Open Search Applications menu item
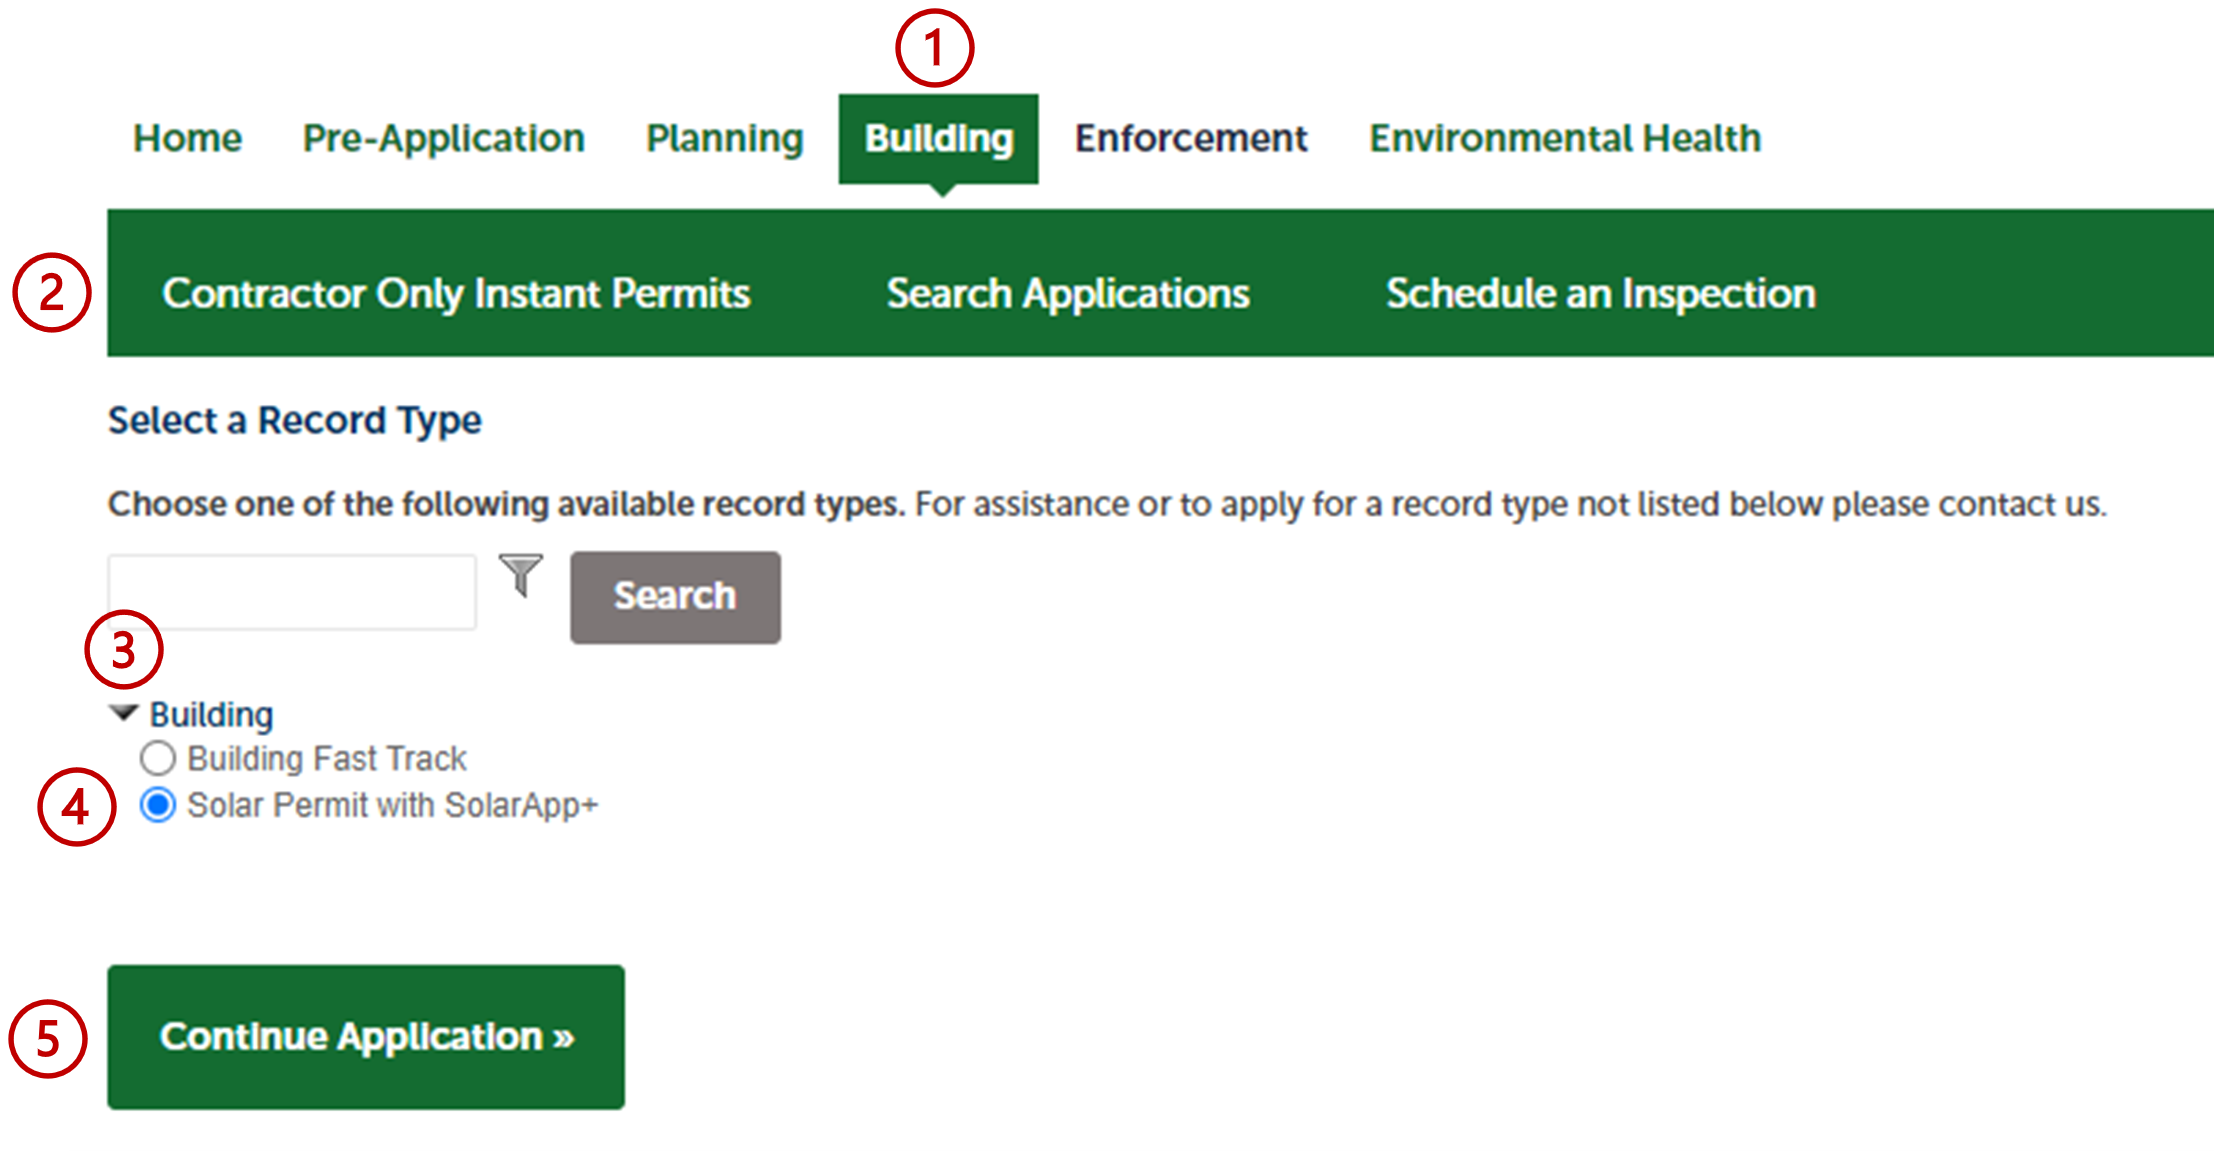 tap(1068, 293)
